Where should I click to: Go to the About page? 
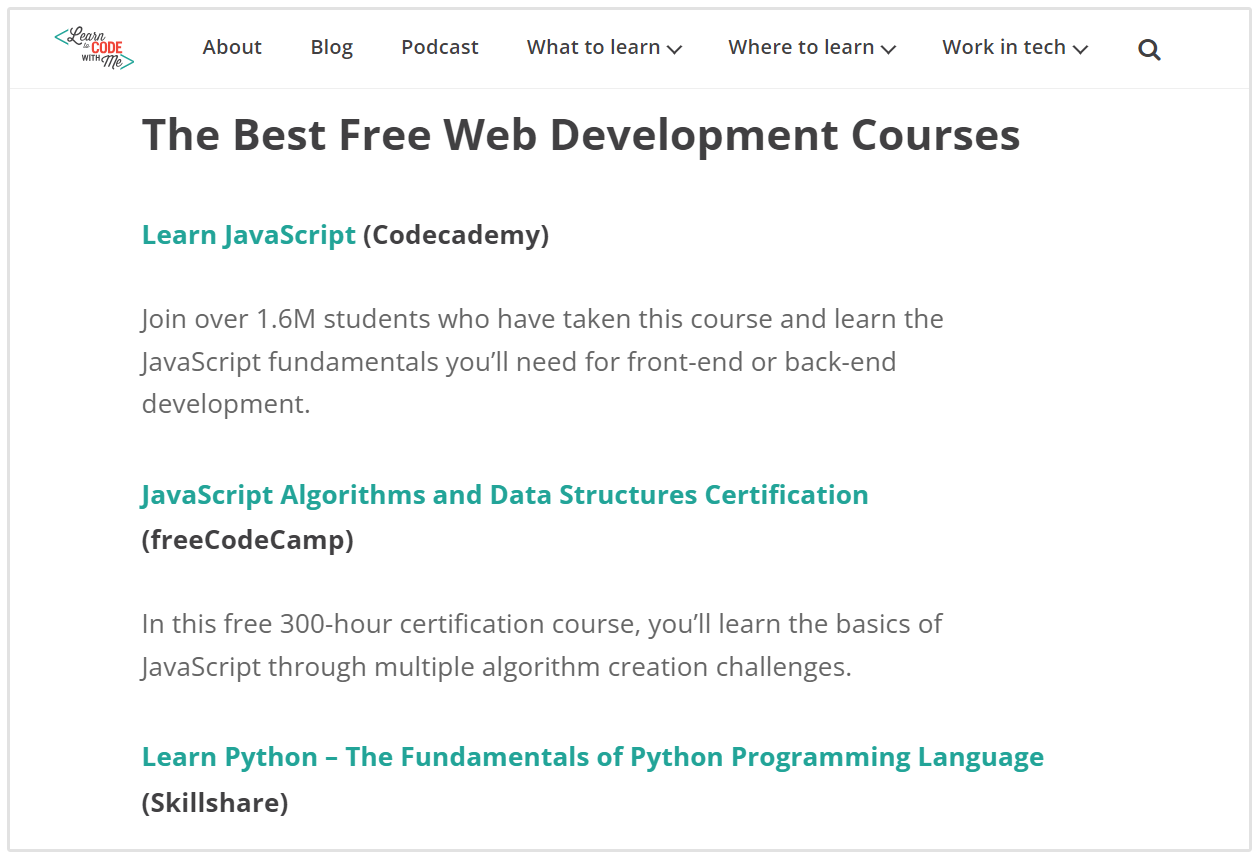point(232,47)
